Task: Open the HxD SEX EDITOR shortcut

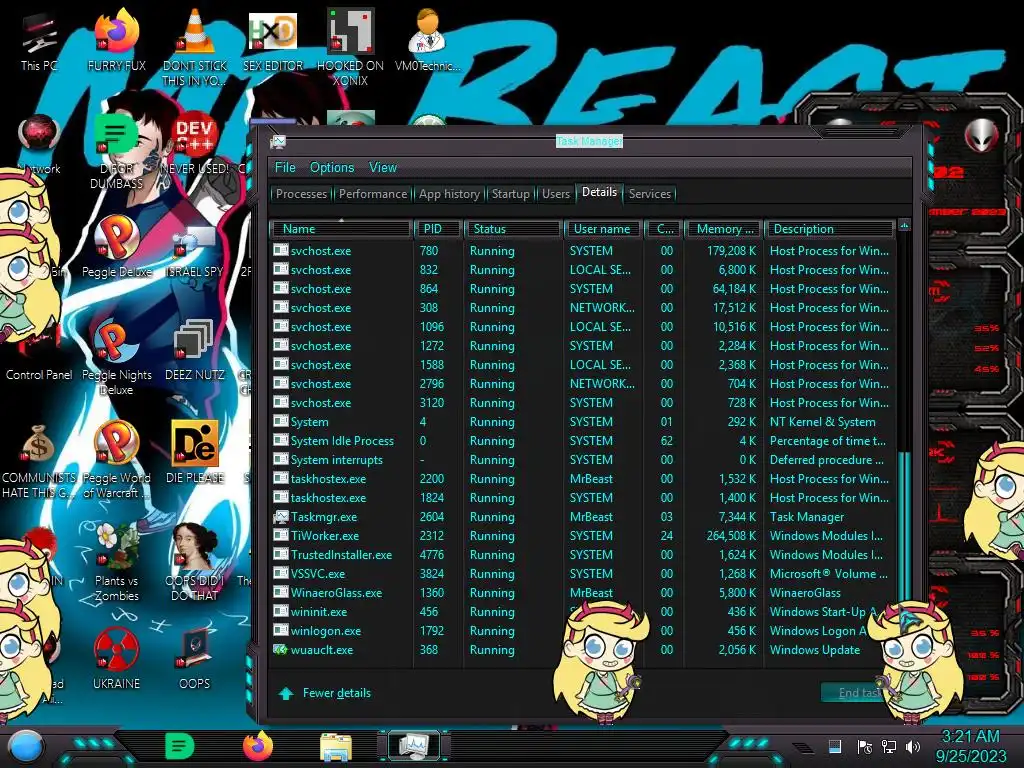Action: (x=273, y=40)
